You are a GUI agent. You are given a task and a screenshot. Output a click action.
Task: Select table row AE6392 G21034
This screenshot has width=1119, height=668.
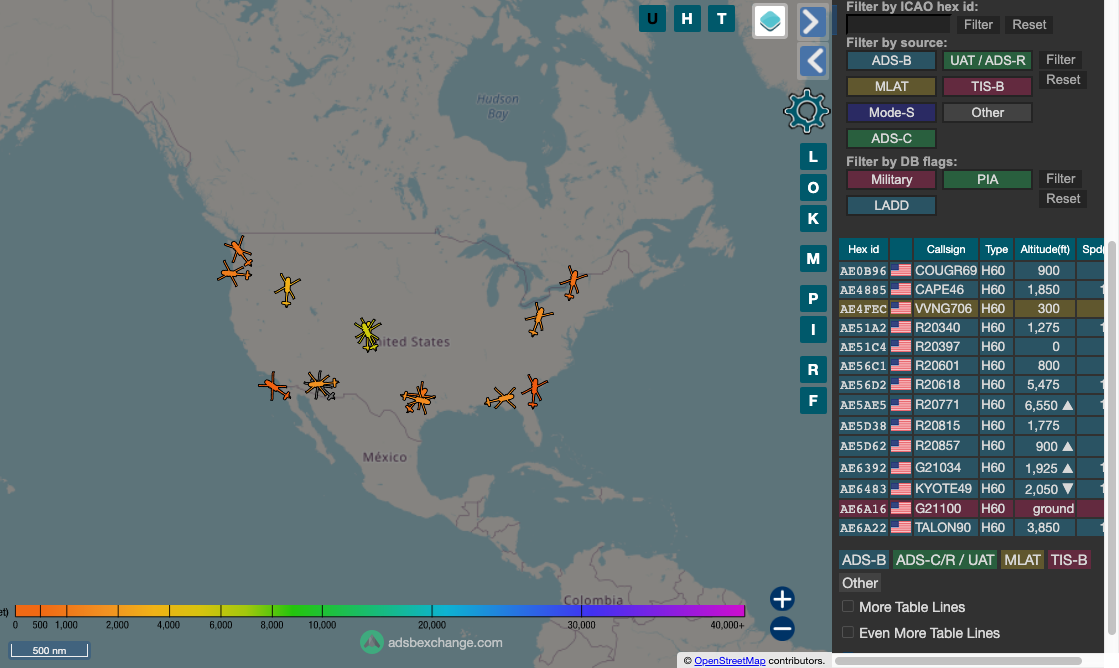(971, 467)
